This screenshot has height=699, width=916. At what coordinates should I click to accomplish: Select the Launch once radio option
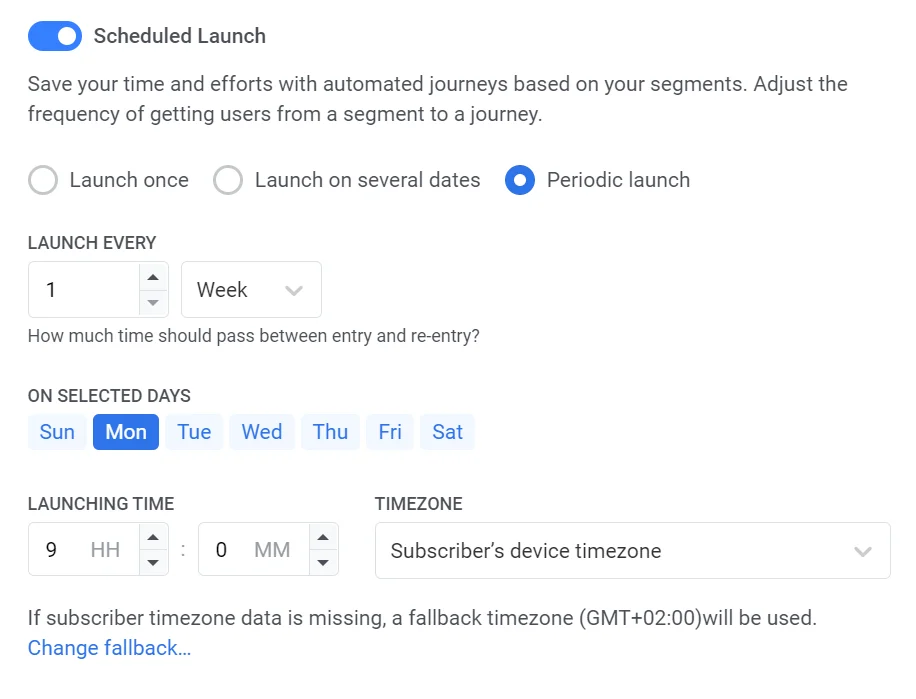pos(43,180)
